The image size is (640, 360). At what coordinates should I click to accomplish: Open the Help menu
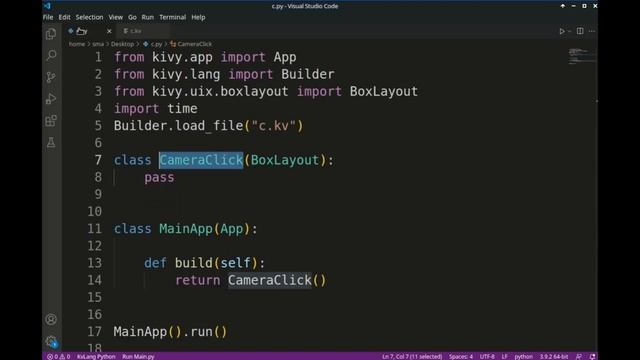click(198, 17)
